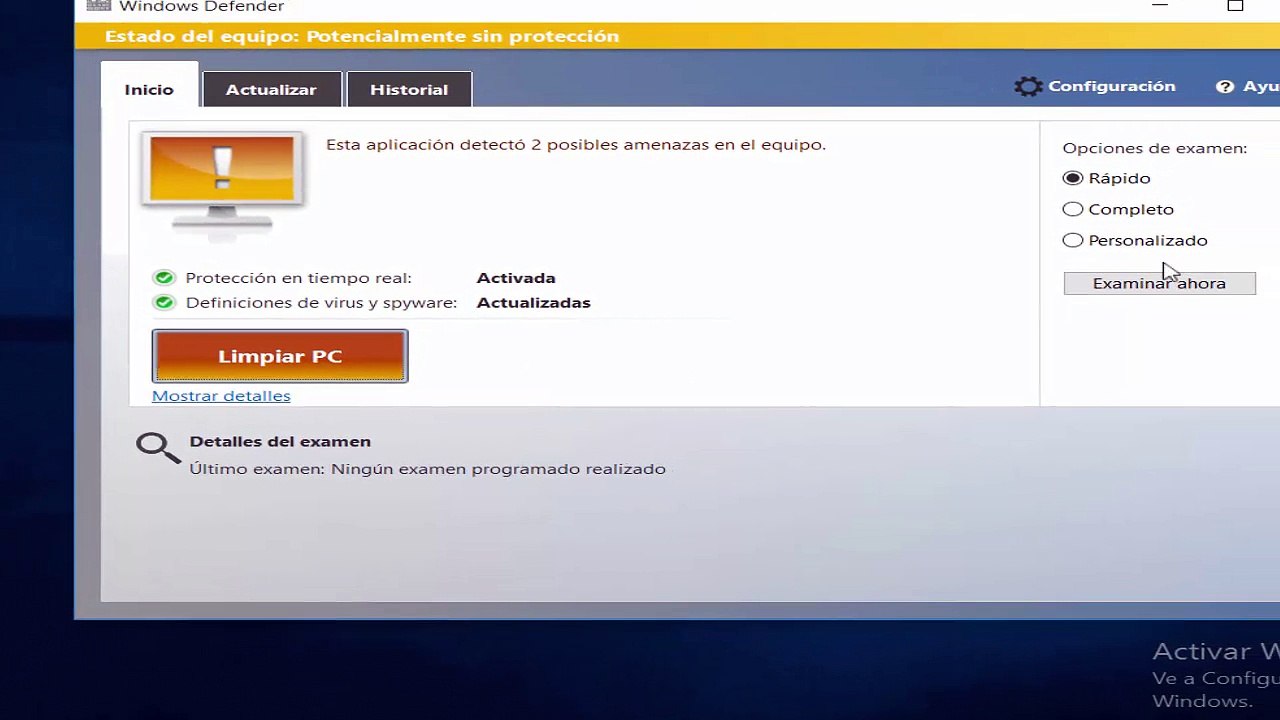1280x720 pixels.
Task: Open the Actualizar tab
Action: tap(271, 89)
